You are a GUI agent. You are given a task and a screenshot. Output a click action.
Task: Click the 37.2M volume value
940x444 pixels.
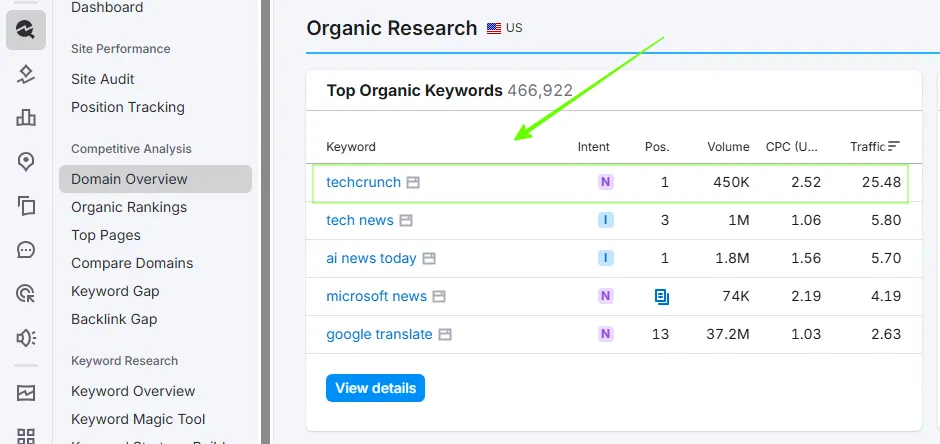click(727, 334)
